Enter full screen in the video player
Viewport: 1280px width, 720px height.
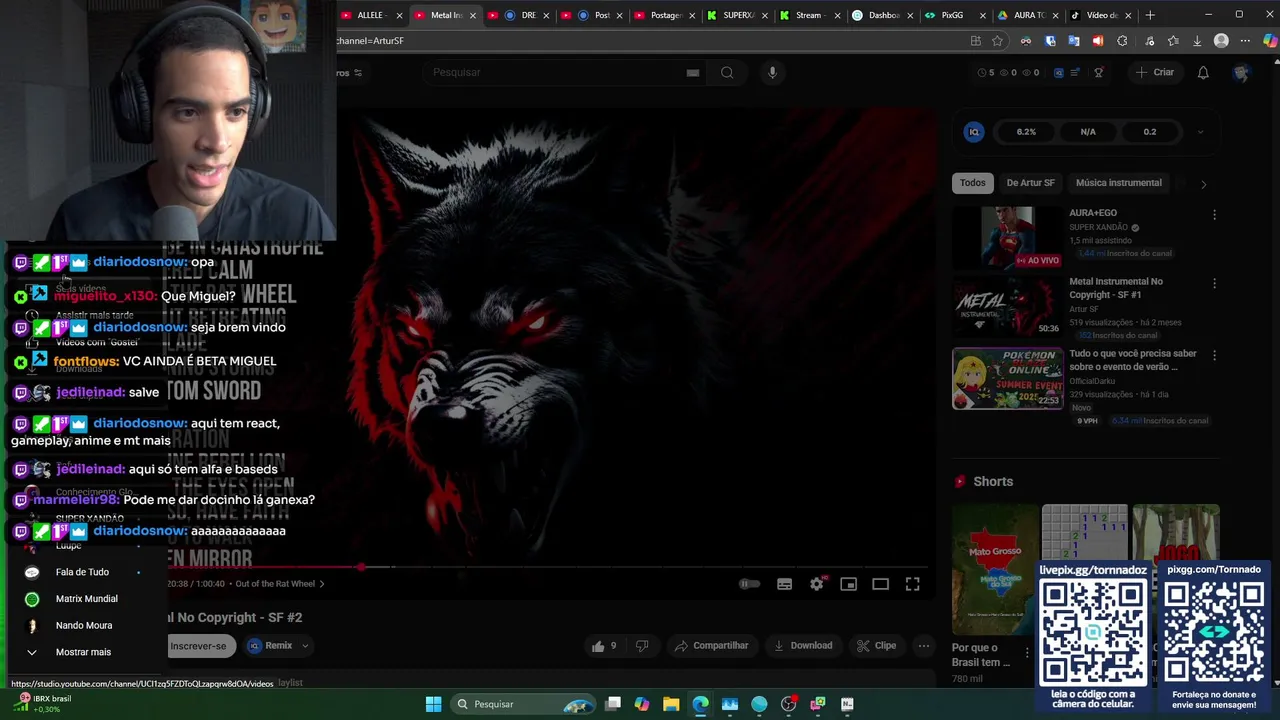coord(912,584)
